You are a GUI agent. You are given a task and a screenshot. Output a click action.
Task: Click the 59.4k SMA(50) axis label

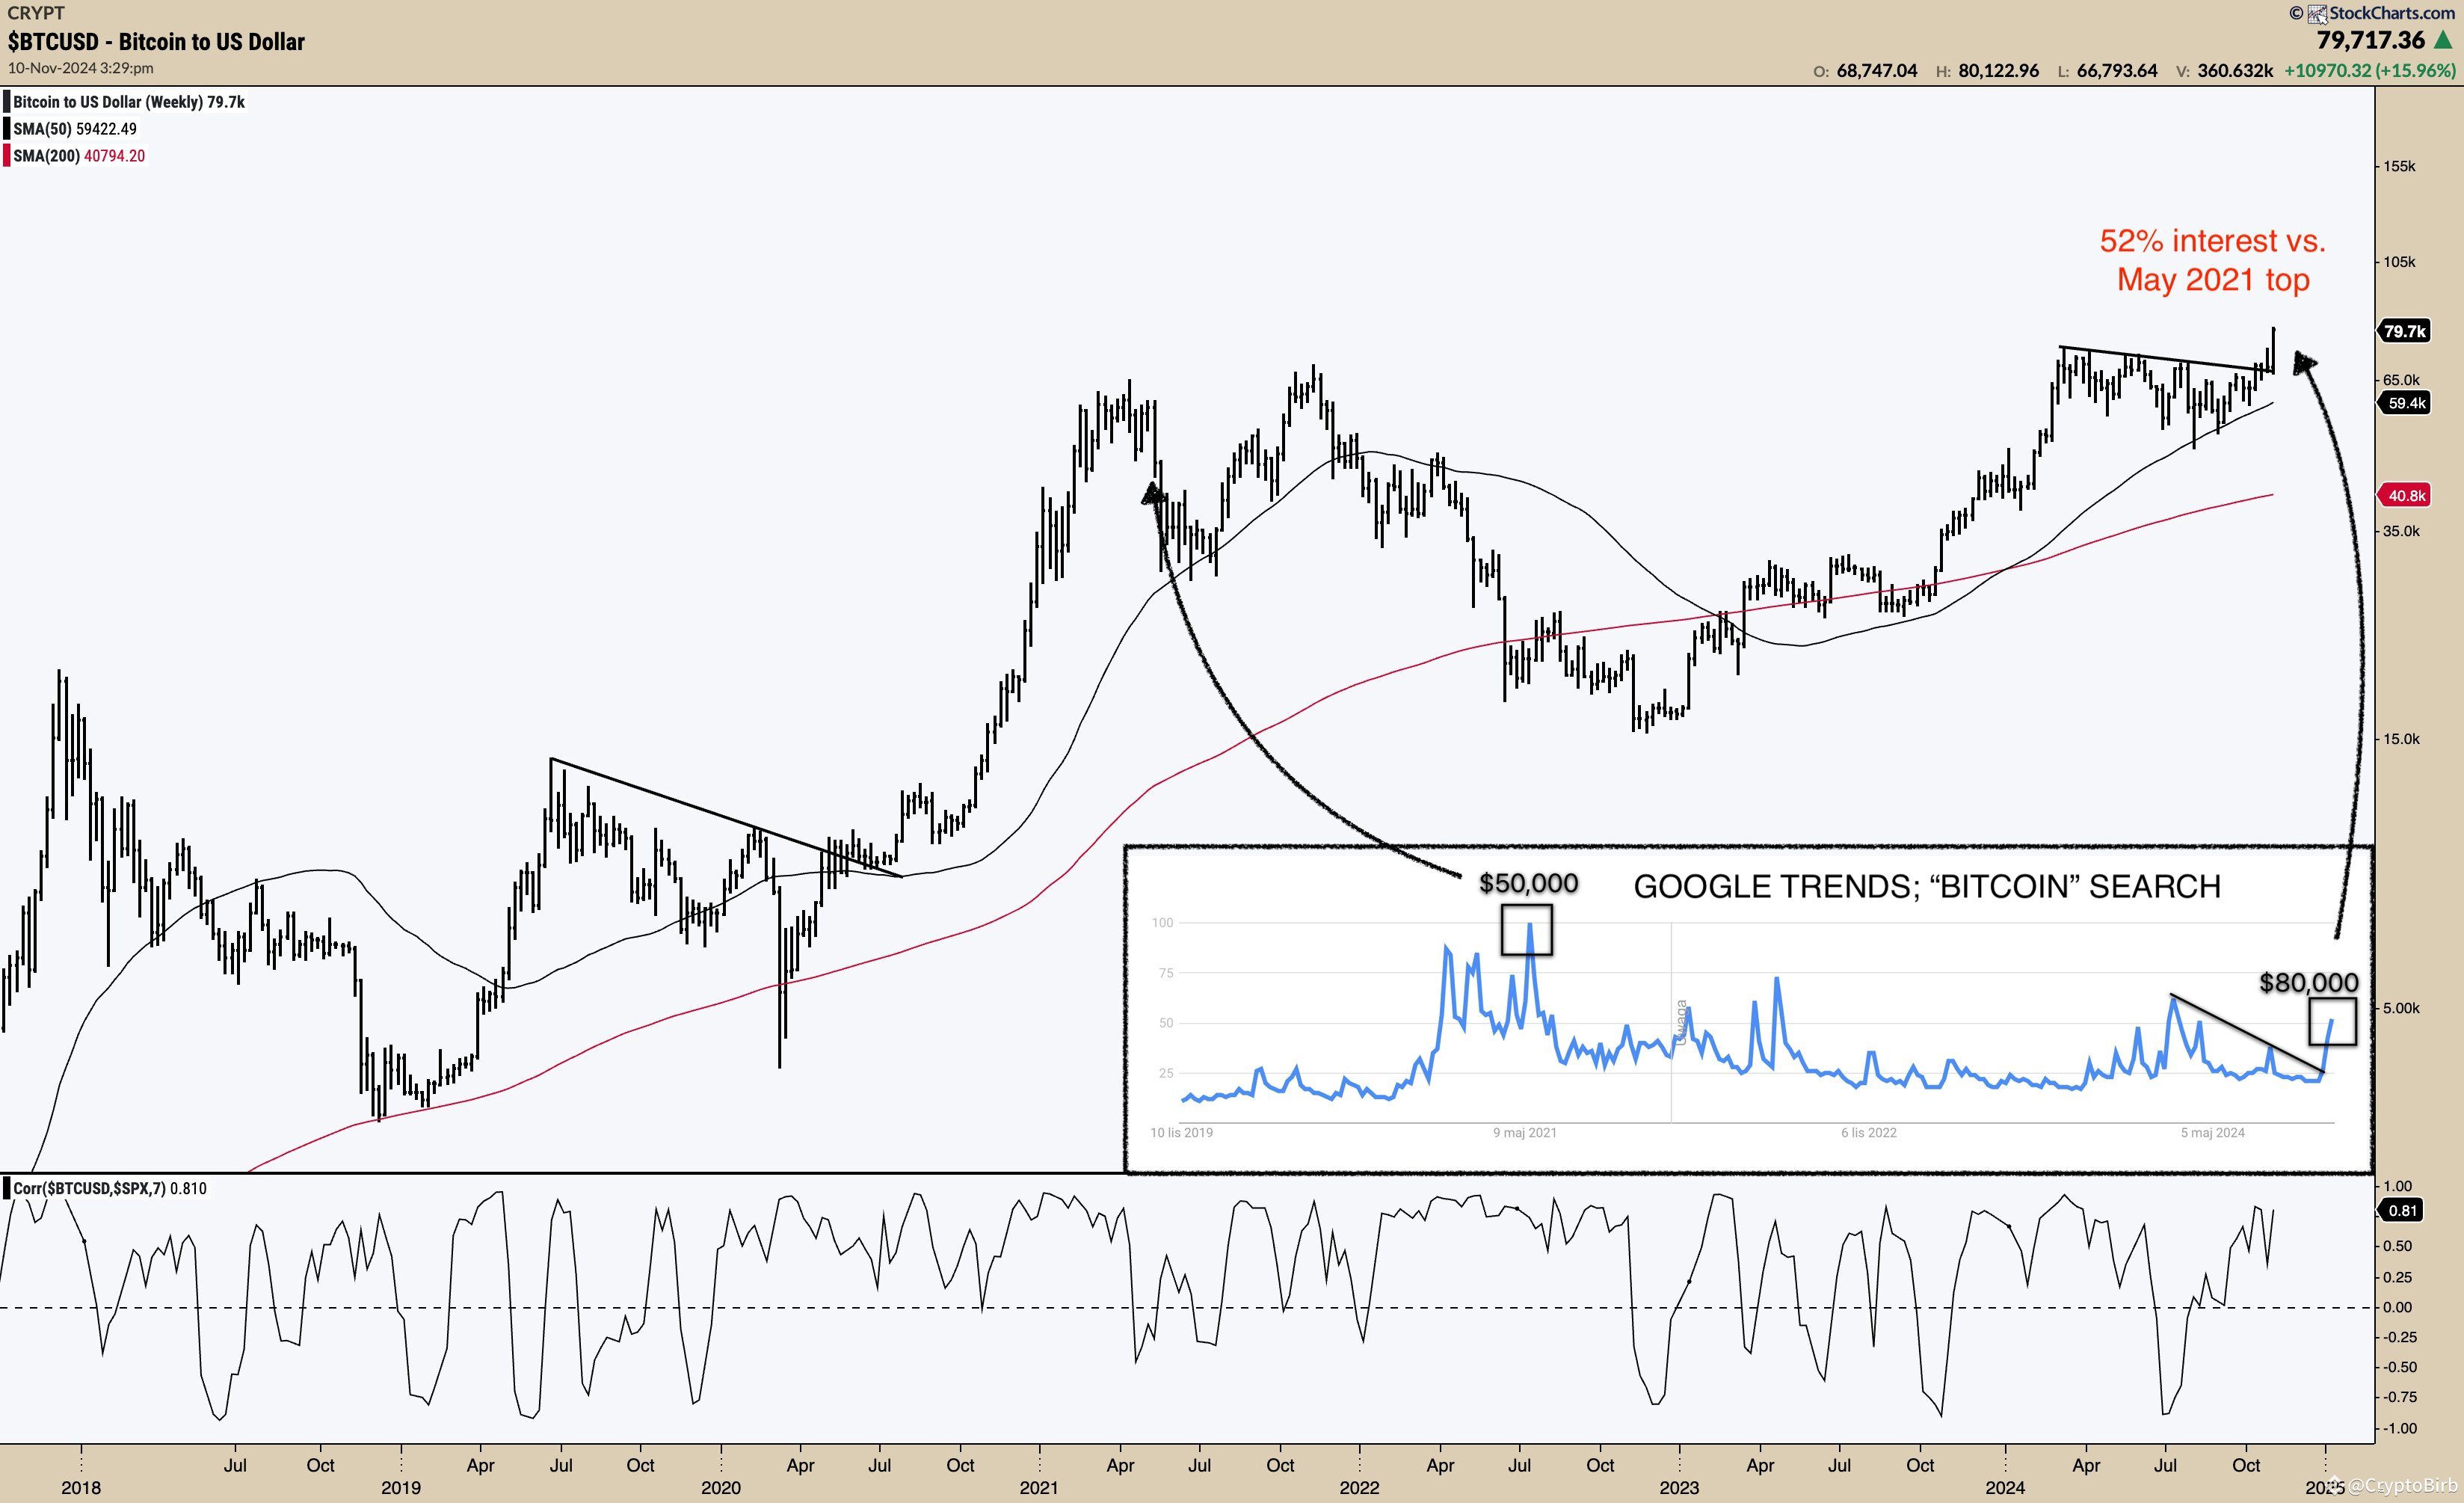(x=2404, y=404)
